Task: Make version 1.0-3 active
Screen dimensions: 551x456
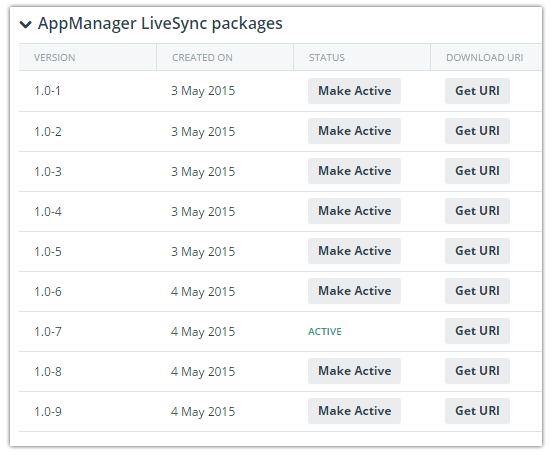Action: [354, 171]
